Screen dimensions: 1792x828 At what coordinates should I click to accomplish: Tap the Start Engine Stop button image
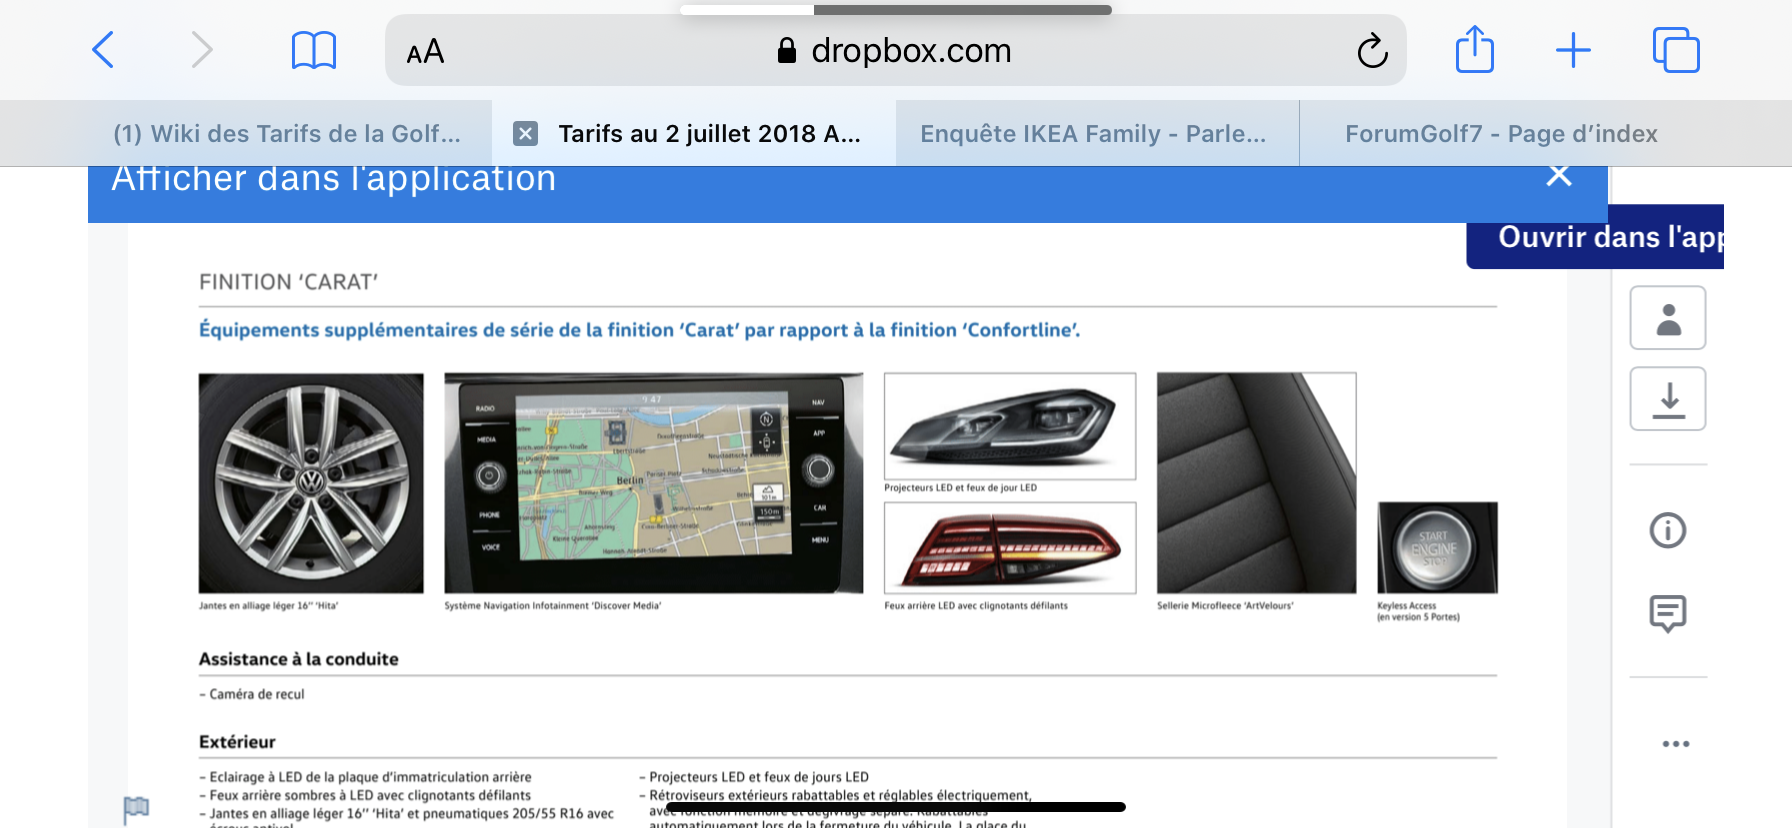[x=1437, y=548]
